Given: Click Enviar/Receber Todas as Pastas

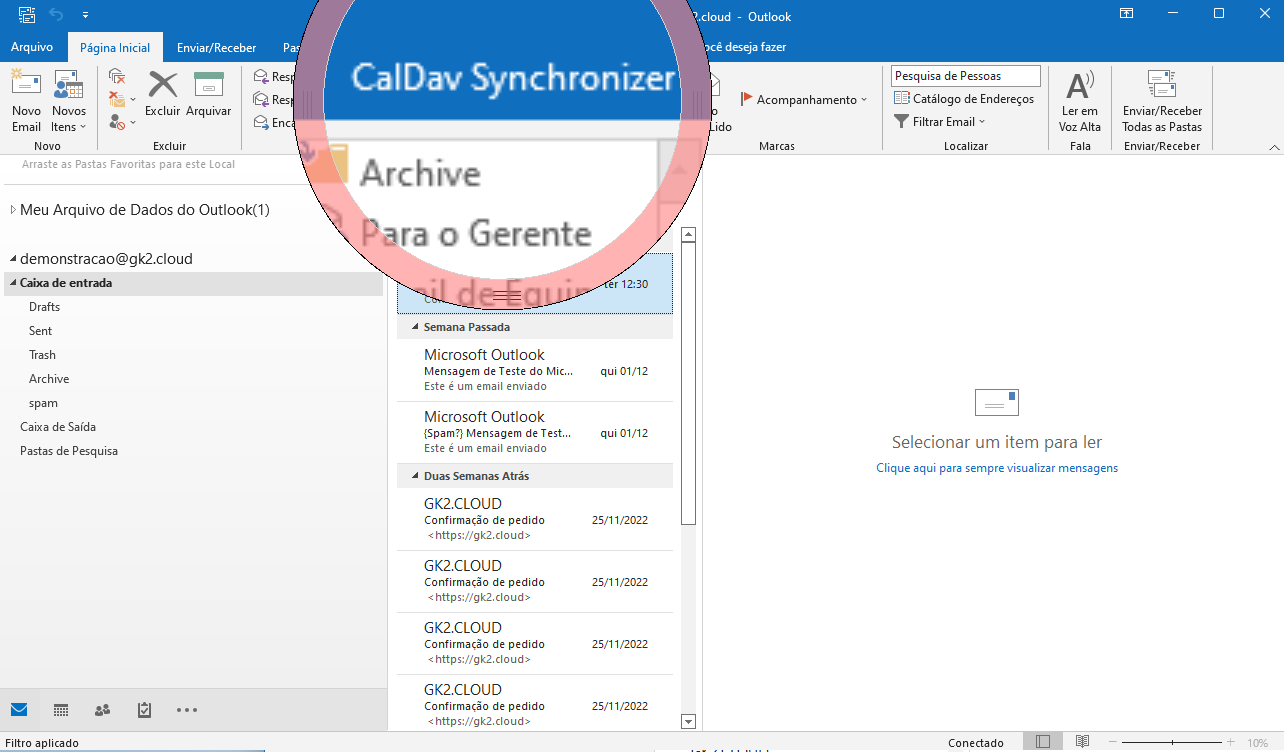Looking at the screenshot, I should [1162, 102].
